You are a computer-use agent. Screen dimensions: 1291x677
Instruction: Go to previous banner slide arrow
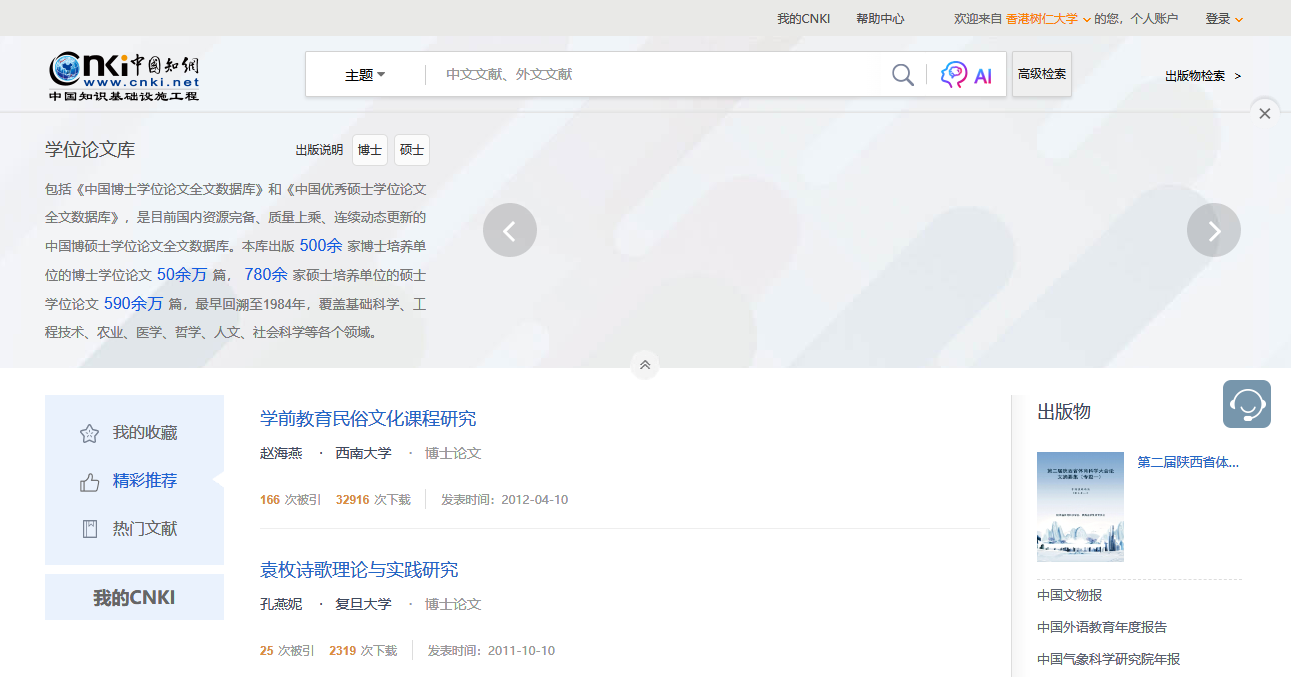tap(510, 230)
